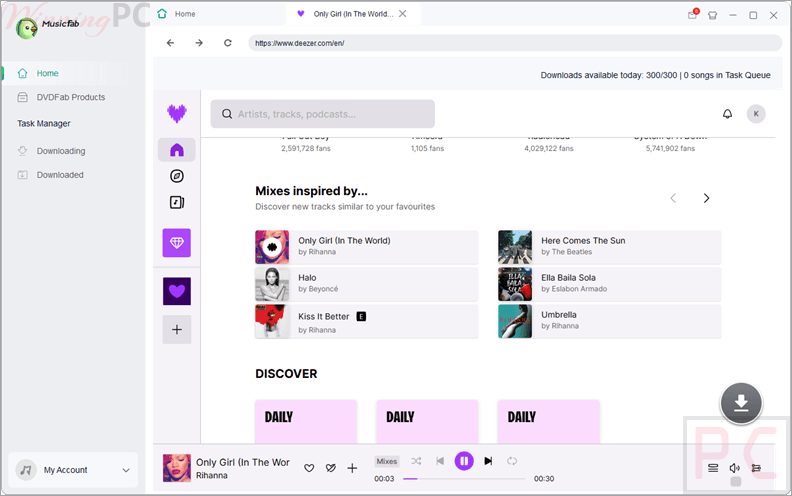Viewport: 792px width, 496px height.
Task: Show next Mixes inspired by page
Action: point(707,198)
